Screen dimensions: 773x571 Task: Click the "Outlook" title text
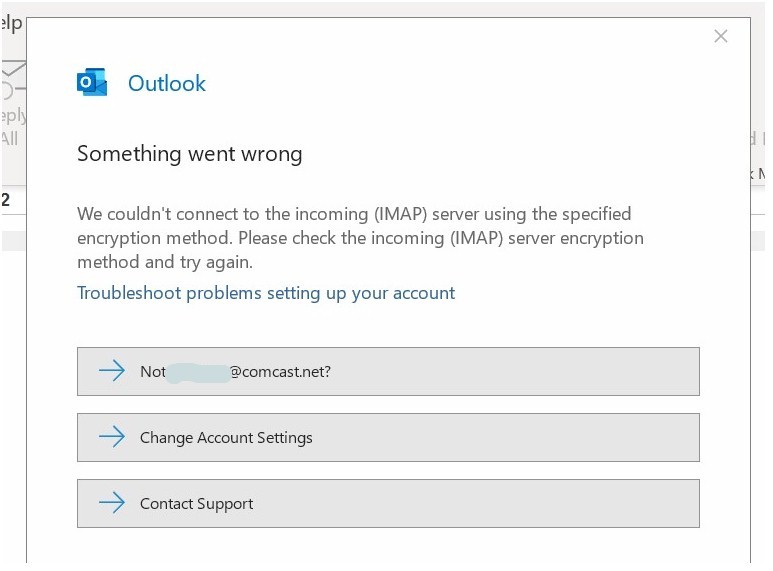(167, 84)
